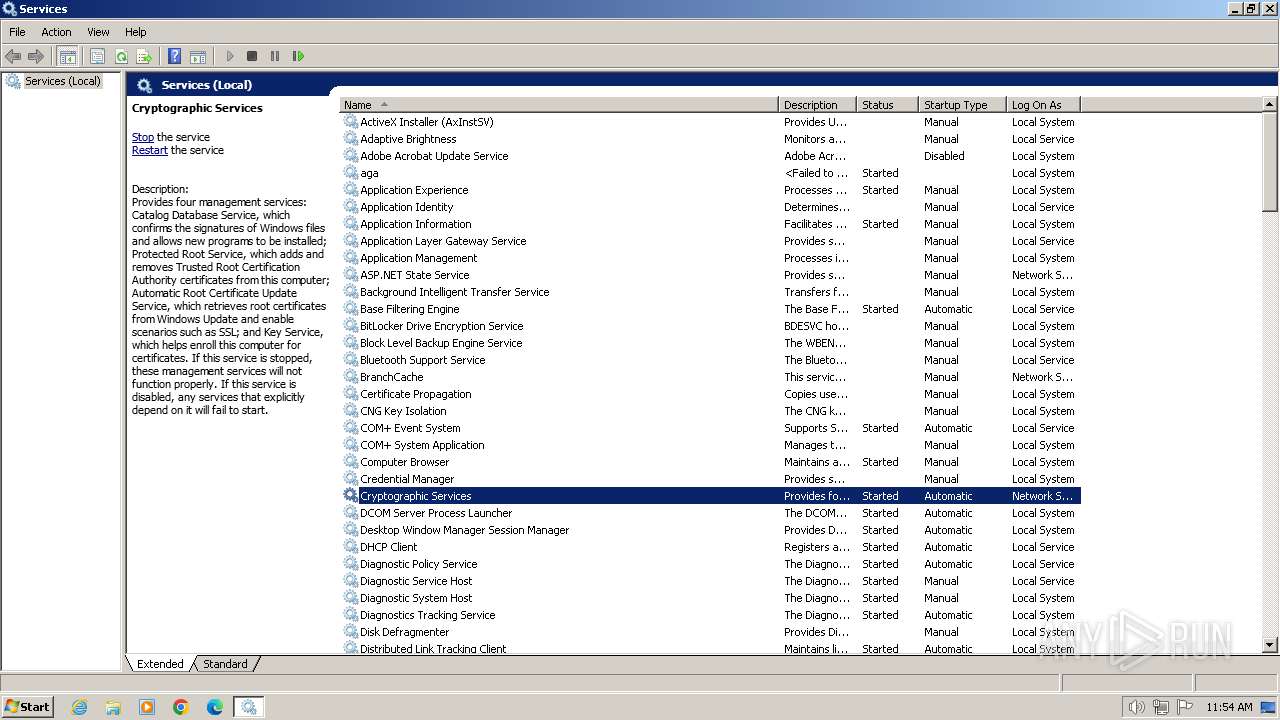Screen dimensions: 1280x720
Task: Select the Bluetooth Support Service row
Action: tap(710, 360)
